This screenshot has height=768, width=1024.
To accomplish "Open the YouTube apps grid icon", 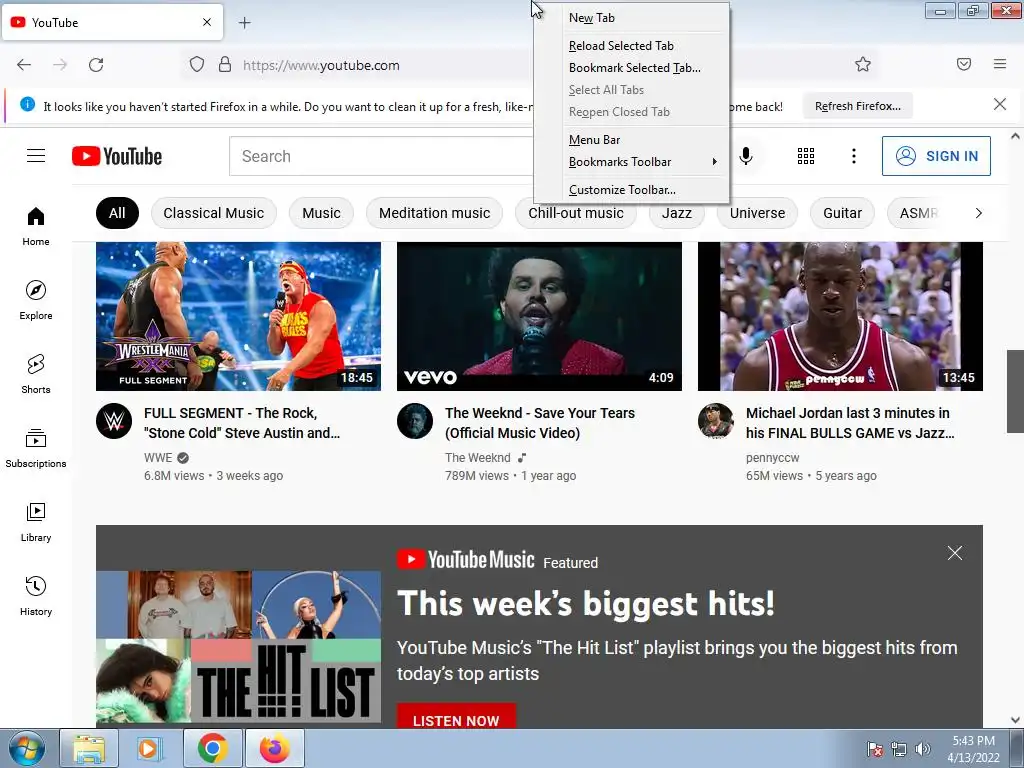I will point(806,156).
